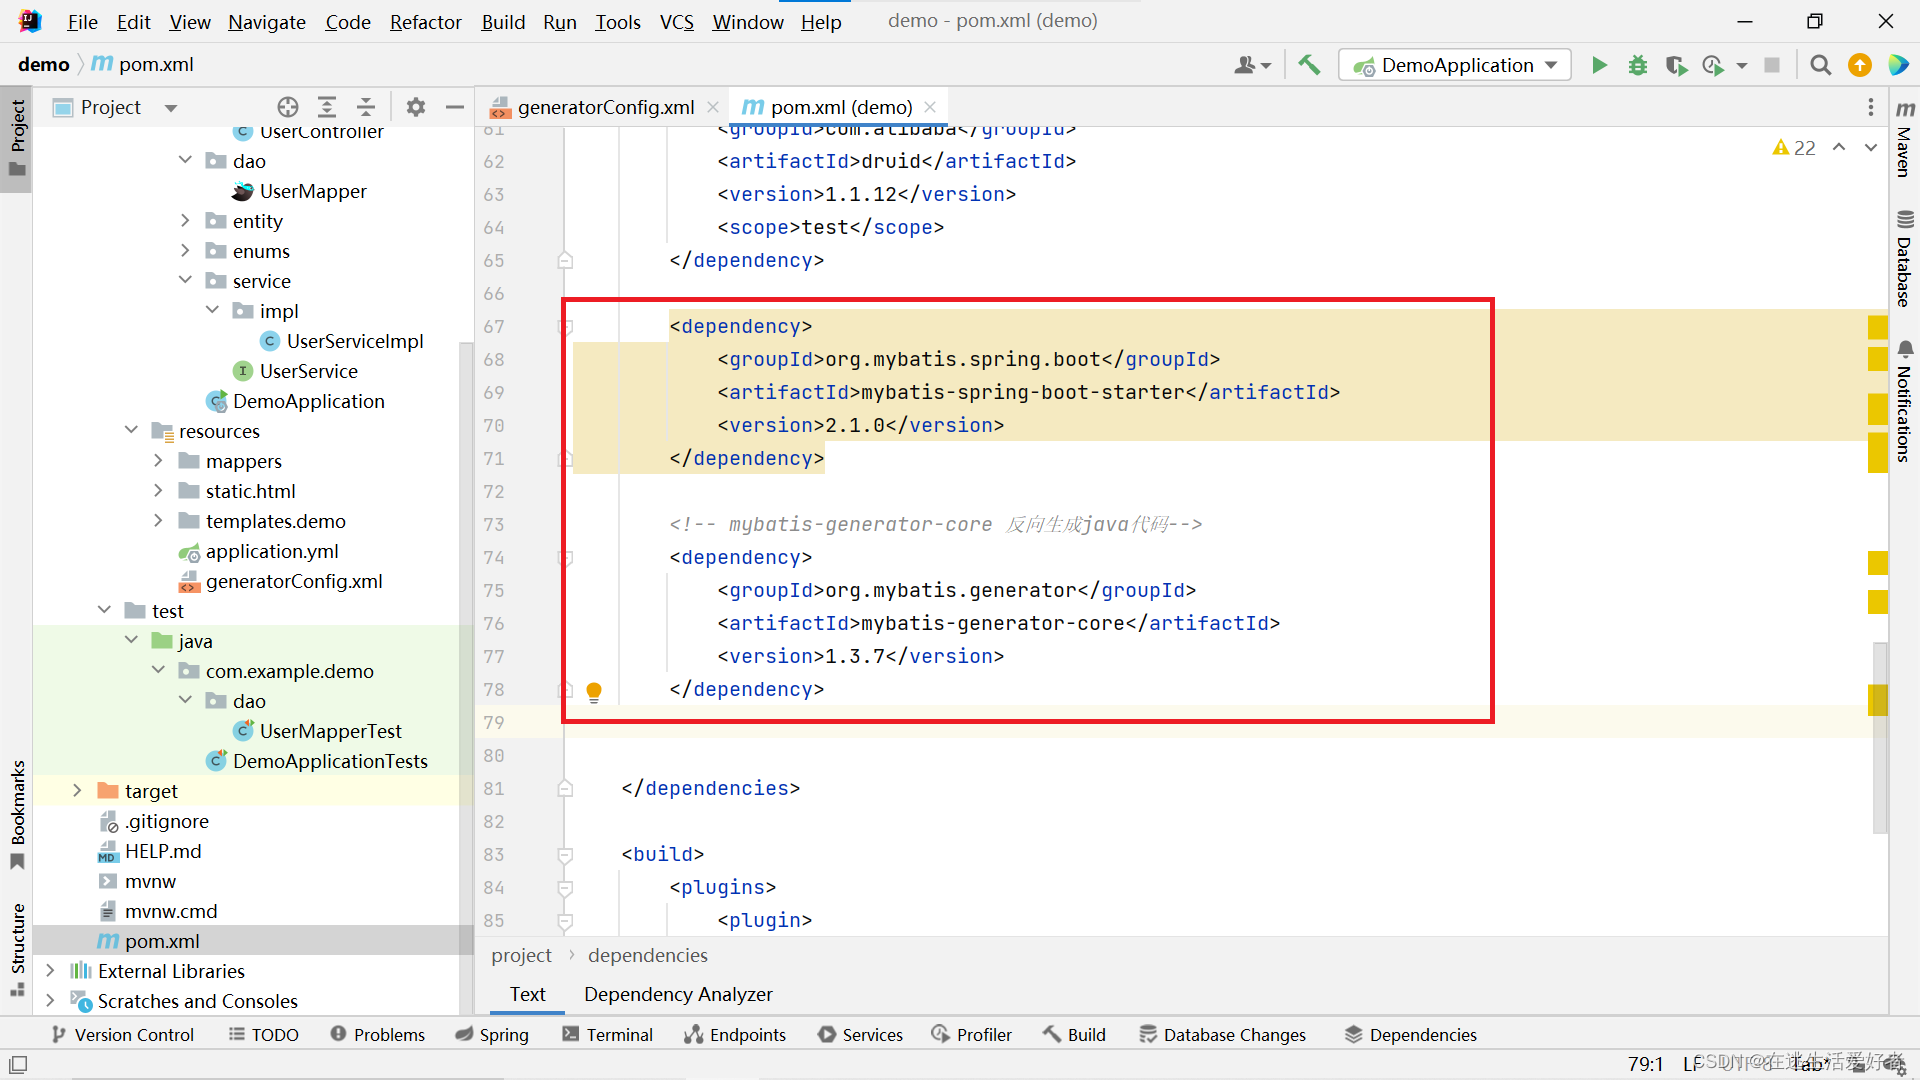Open the VCS menu

676,21
